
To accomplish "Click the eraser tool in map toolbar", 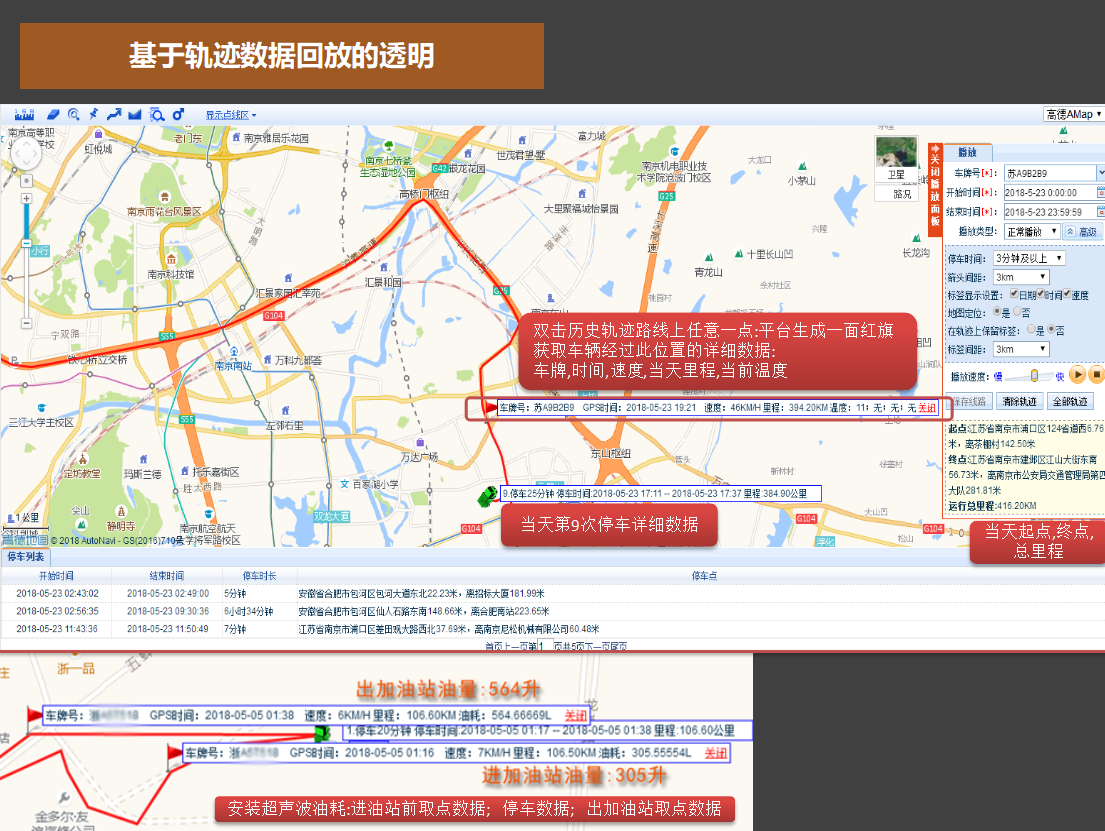I will (54, 115).
